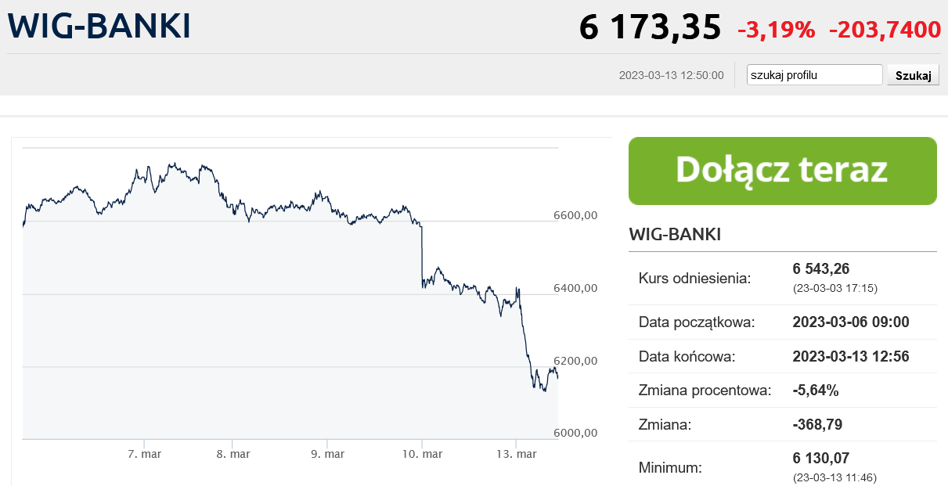
Task: Click the WIG-BANKI page title
Action: point(99,27)
